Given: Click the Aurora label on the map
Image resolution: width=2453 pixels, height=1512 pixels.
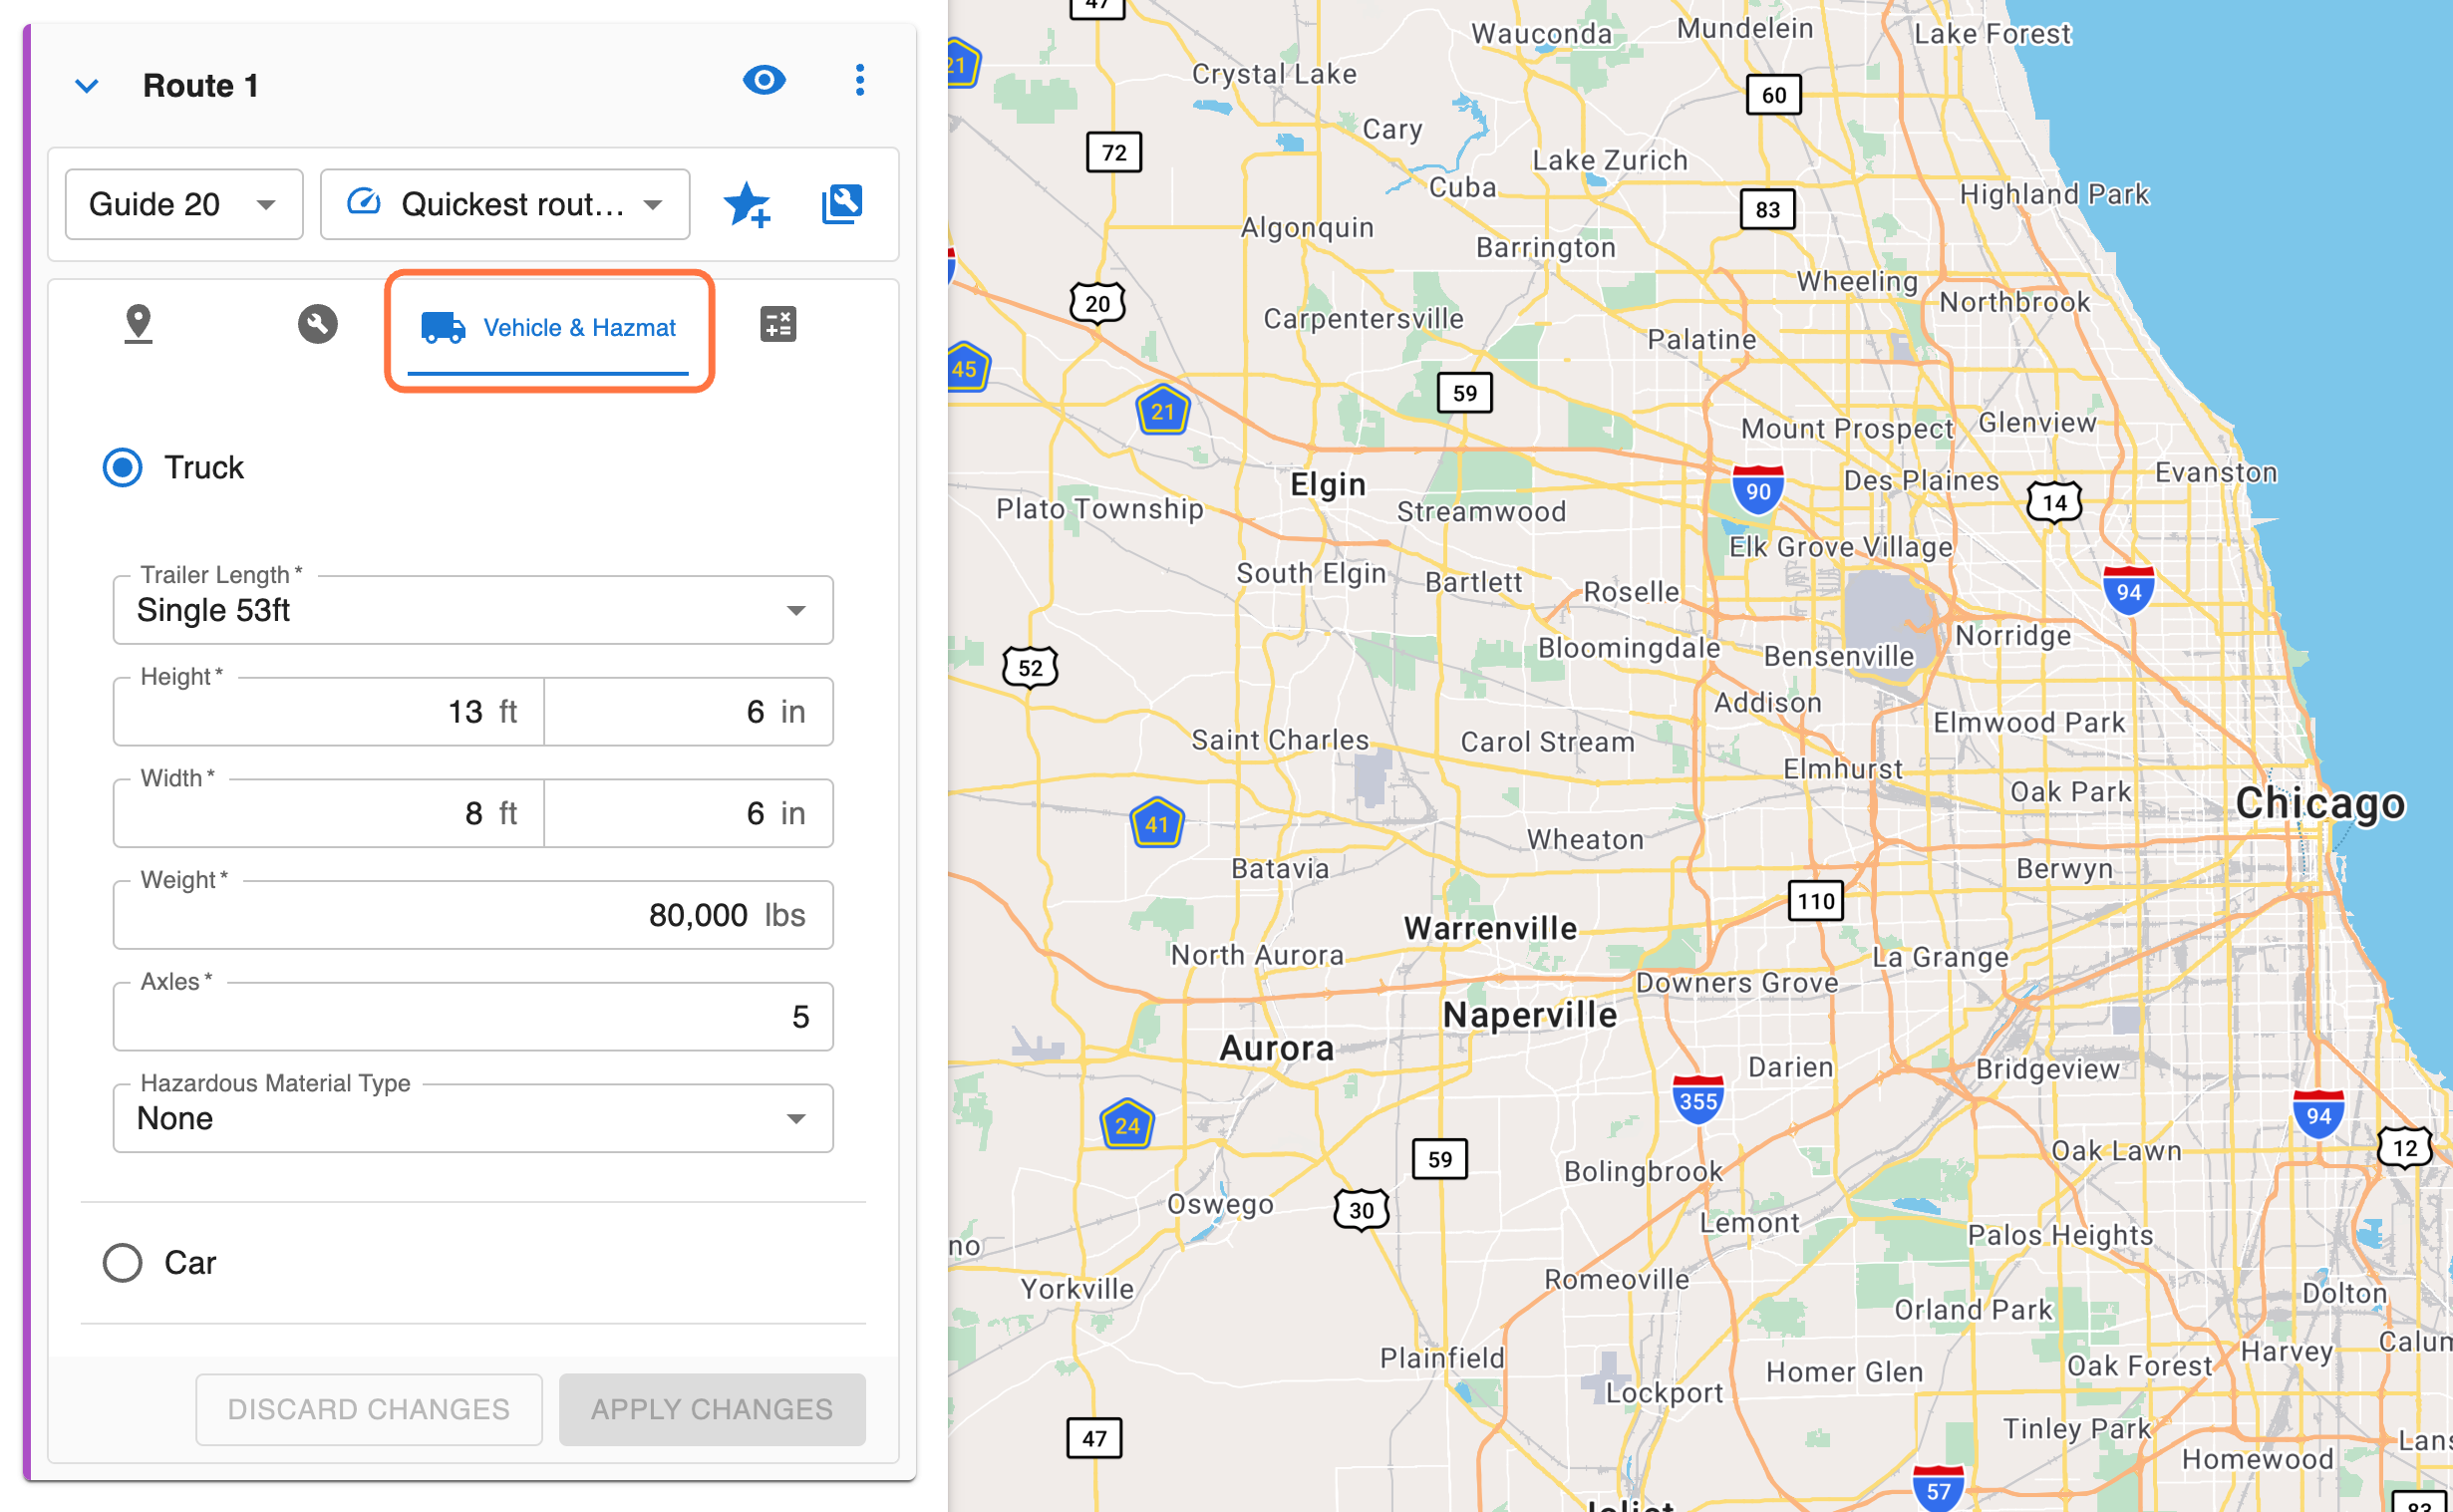Looking at the screenshot, I should coord(1277,1048).
